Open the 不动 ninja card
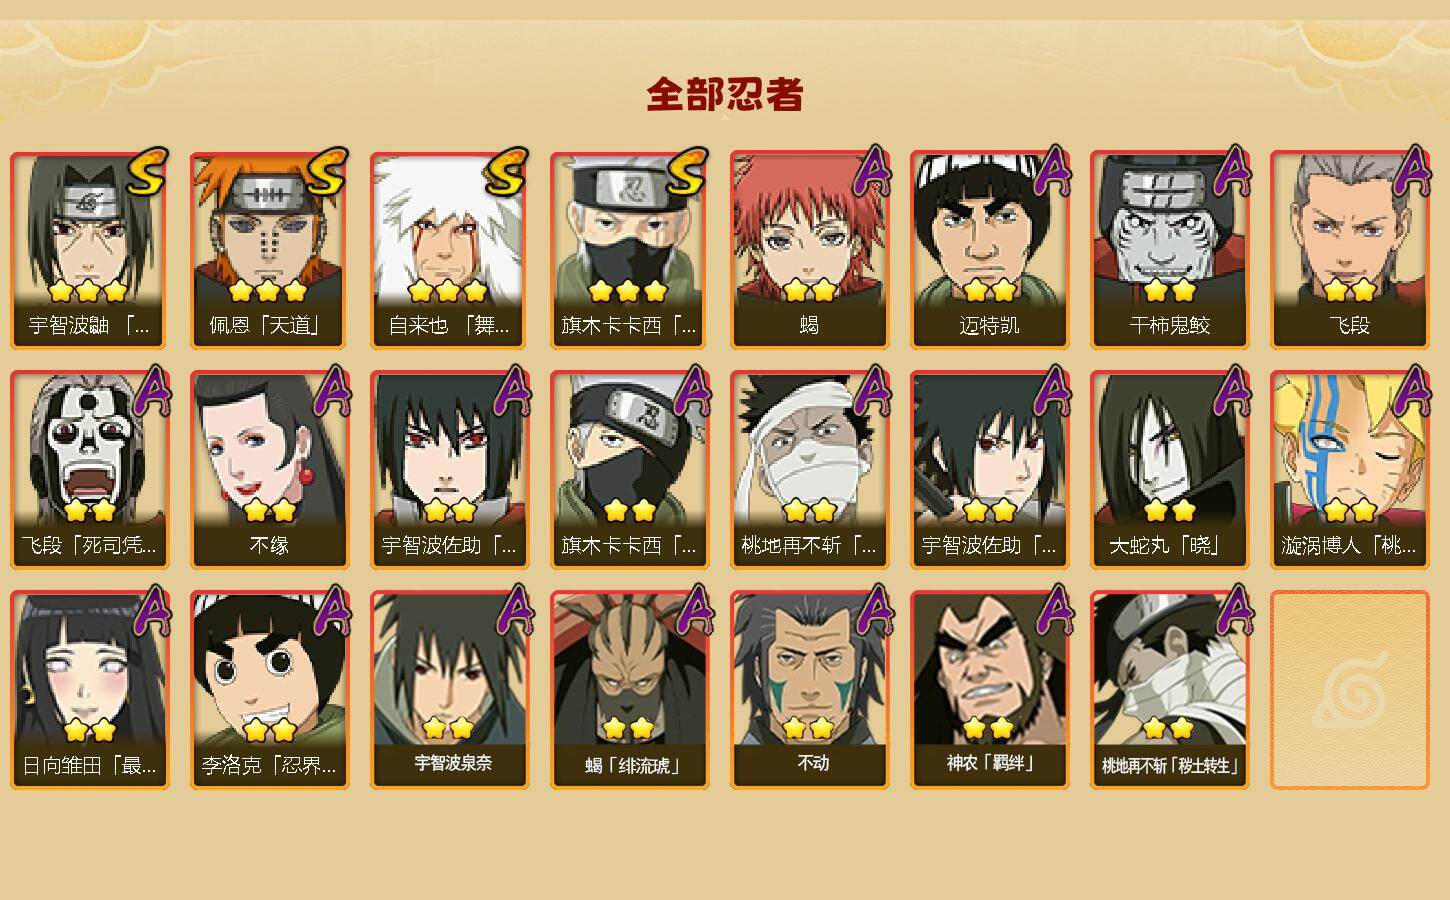Viewport: 1450px width, 900px height. coord(809,690)
